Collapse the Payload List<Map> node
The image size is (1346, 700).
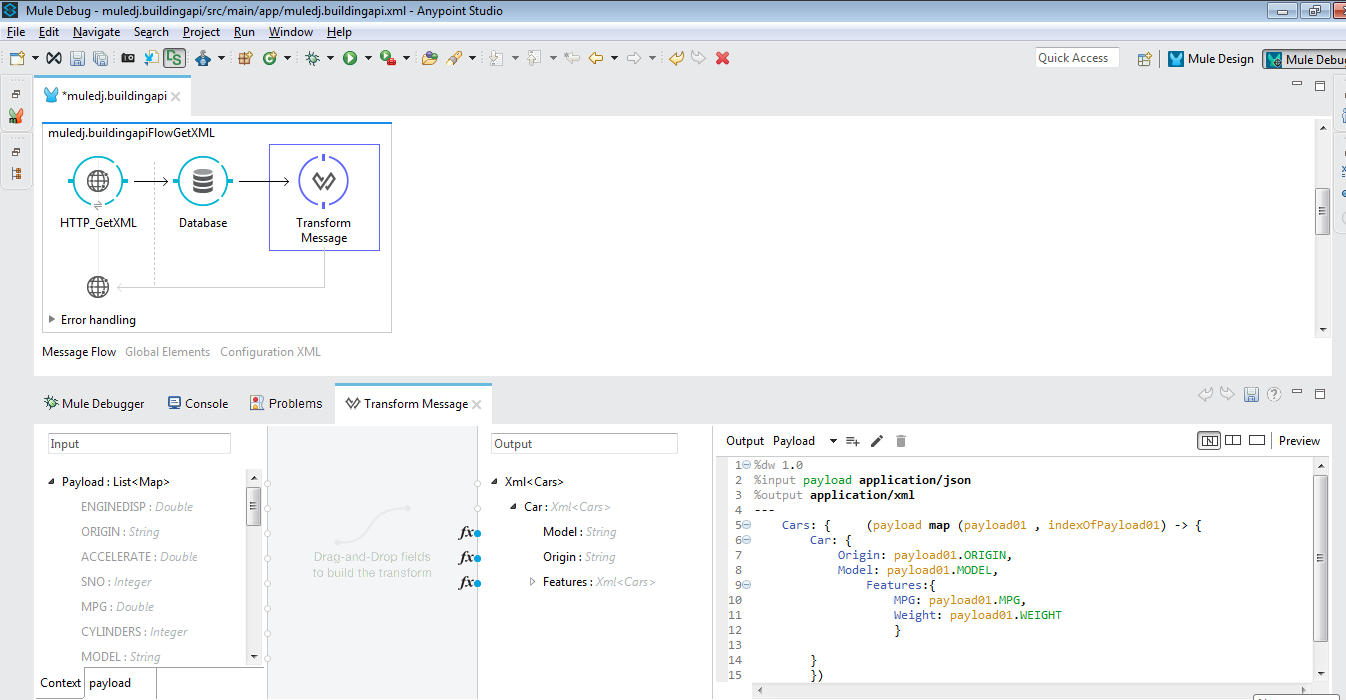pyautogui.click(x=51, y=481)
